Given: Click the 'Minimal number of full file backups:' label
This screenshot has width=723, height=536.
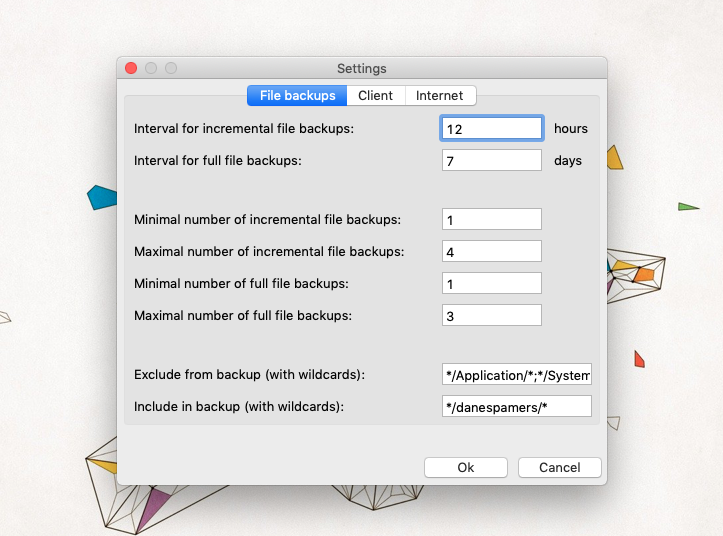Looking at the screenshot, I should click(x=241, y=284).
